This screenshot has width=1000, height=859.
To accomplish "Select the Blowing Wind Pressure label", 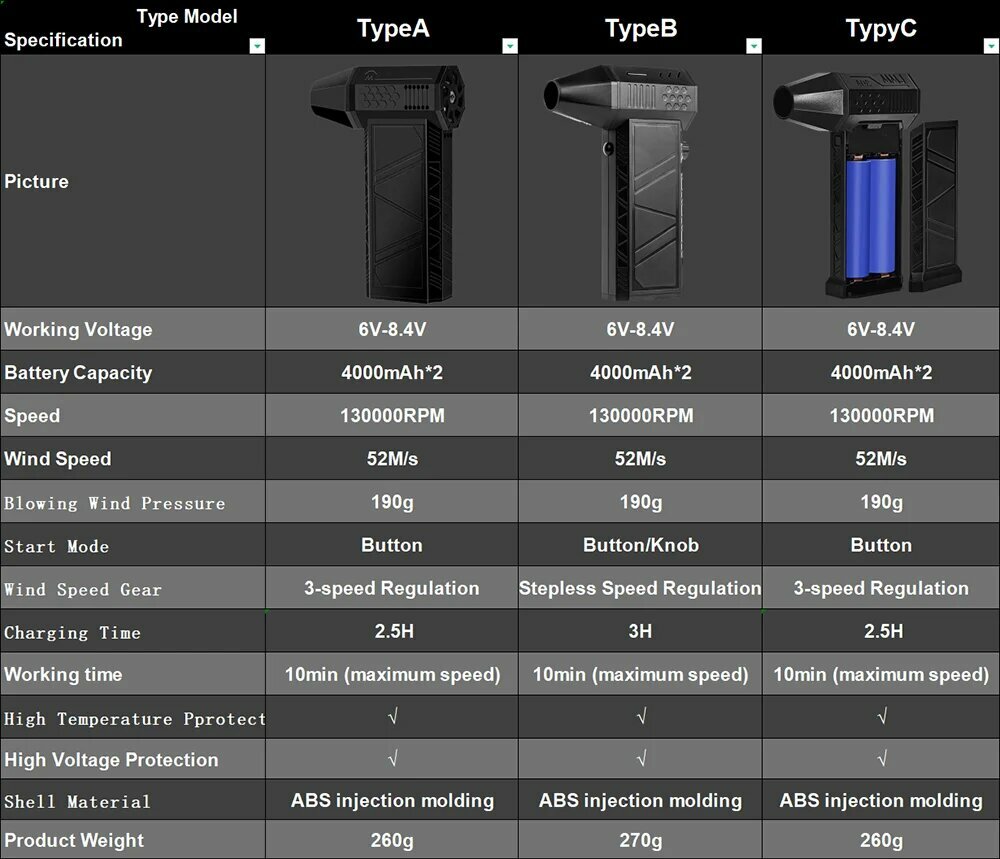I will point(115,503).
